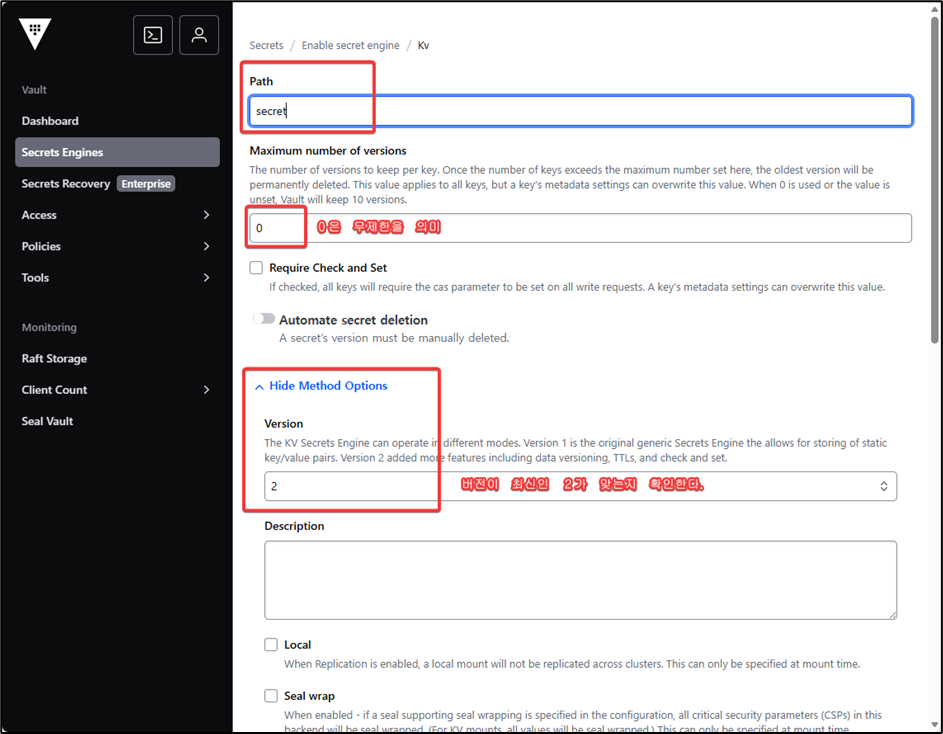Focus the Path input field
The width and height of the screenshot is (943, 734).
581,111
